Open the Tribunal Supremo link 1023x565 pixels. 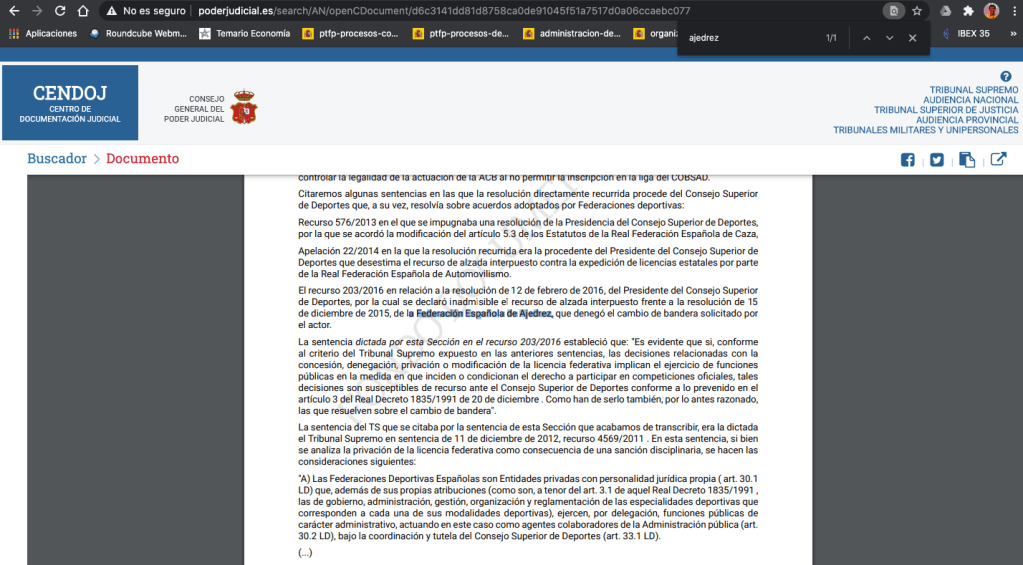pos(973,90)
